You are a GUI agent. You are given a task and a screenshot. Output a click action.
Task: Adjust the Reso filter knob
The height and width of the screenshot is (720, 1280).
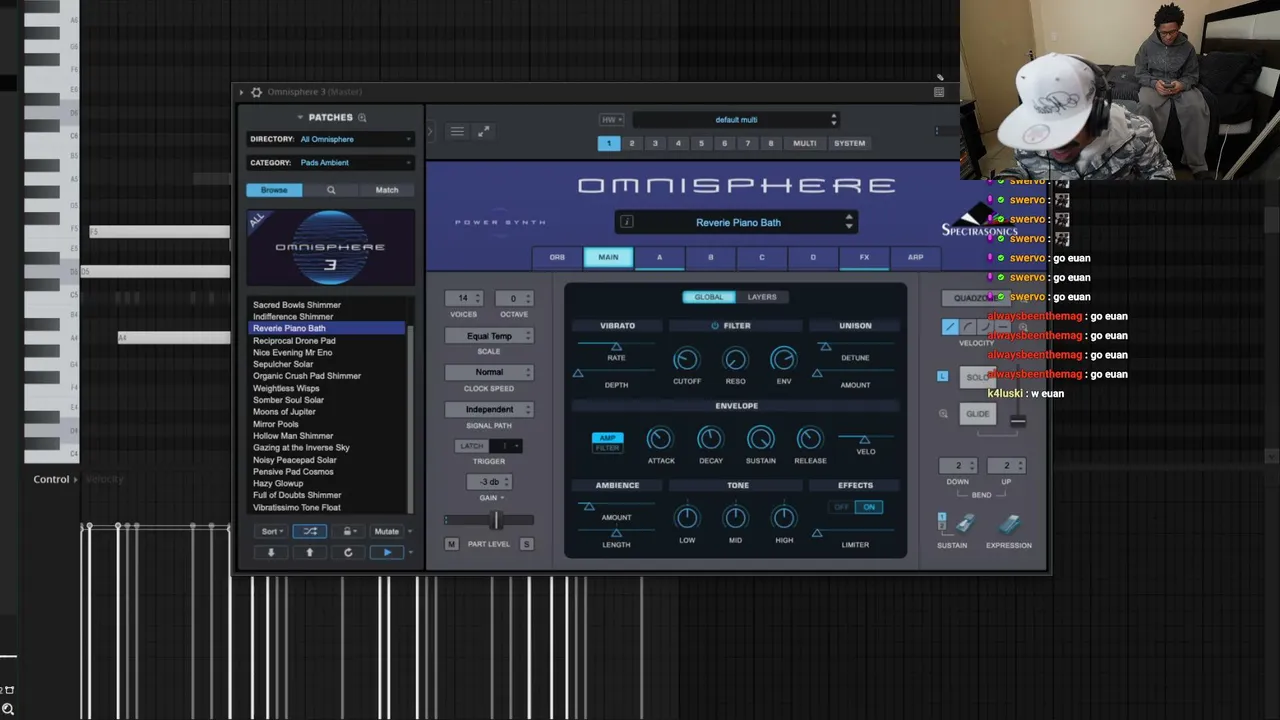[x=735, y=359]
